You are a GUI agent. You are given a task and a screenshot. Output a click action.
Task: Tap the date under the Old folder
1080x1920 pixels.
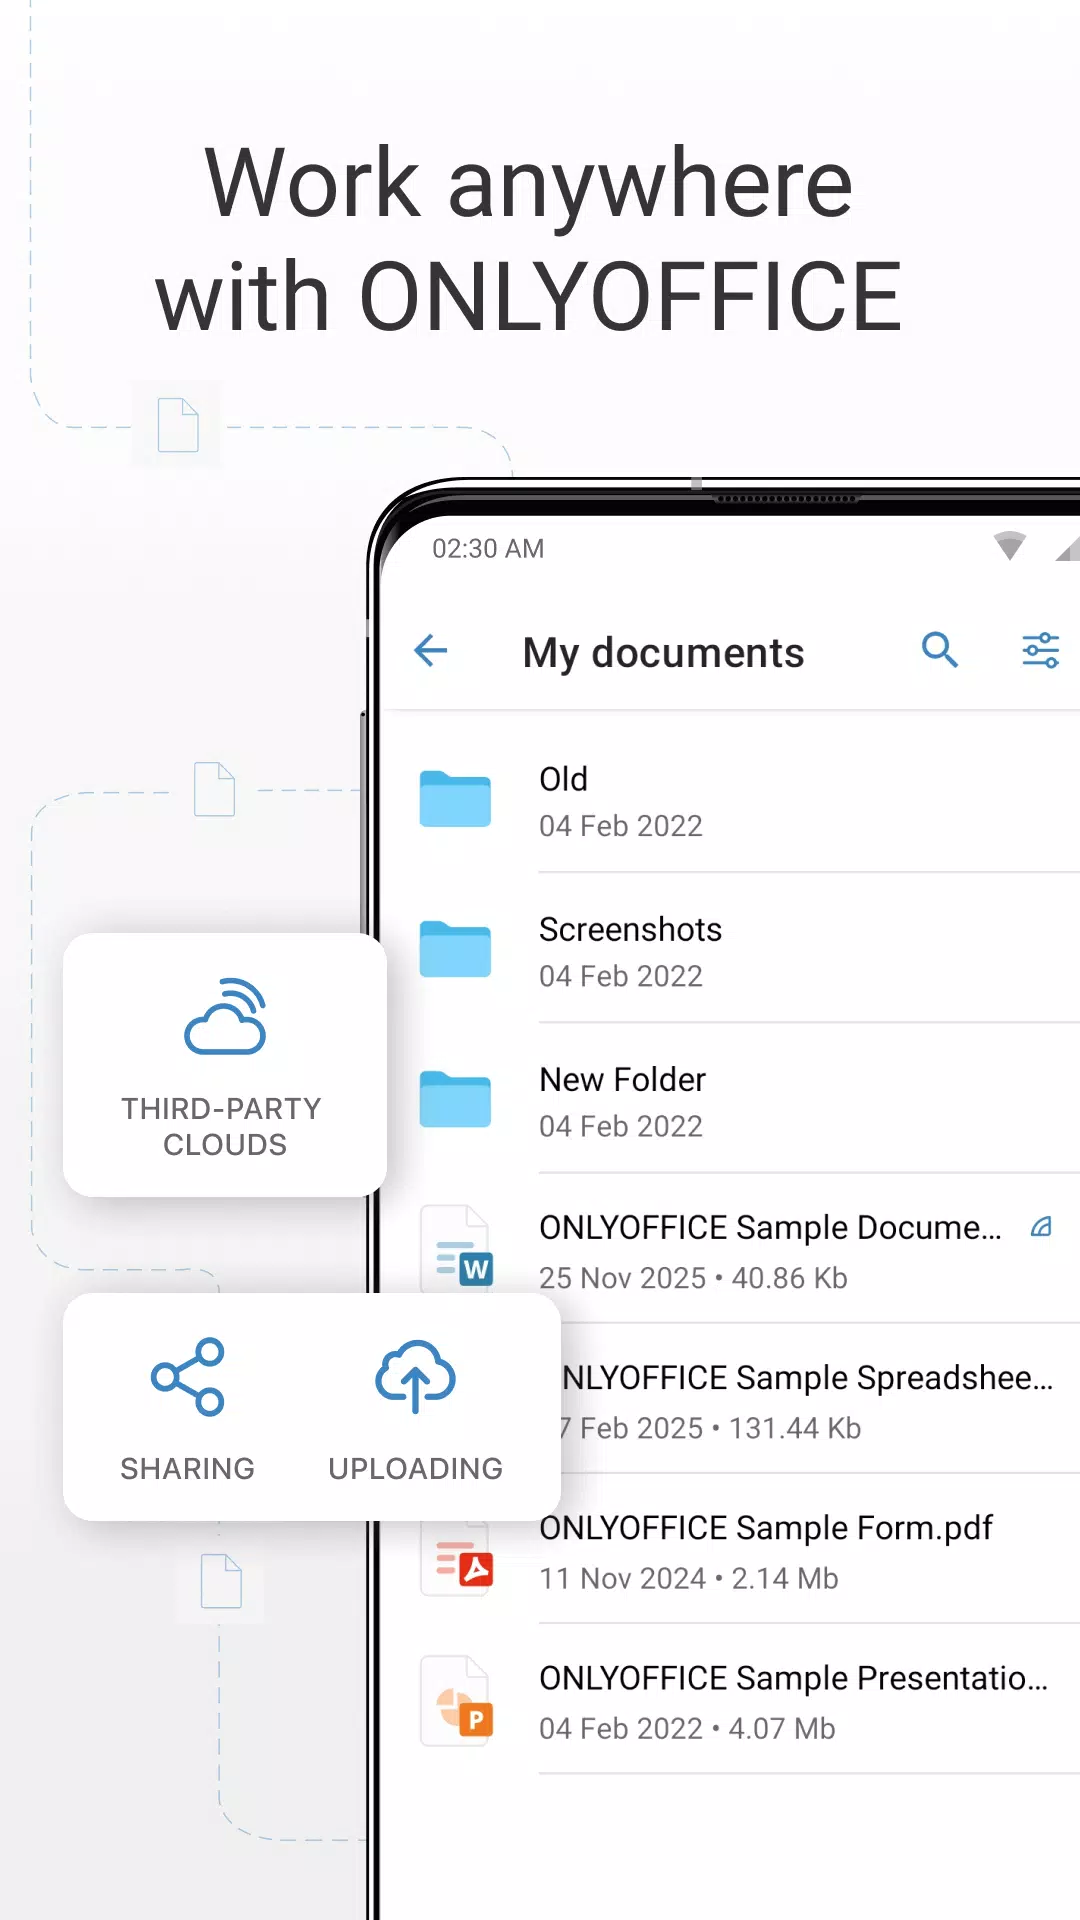coord(621,826)
